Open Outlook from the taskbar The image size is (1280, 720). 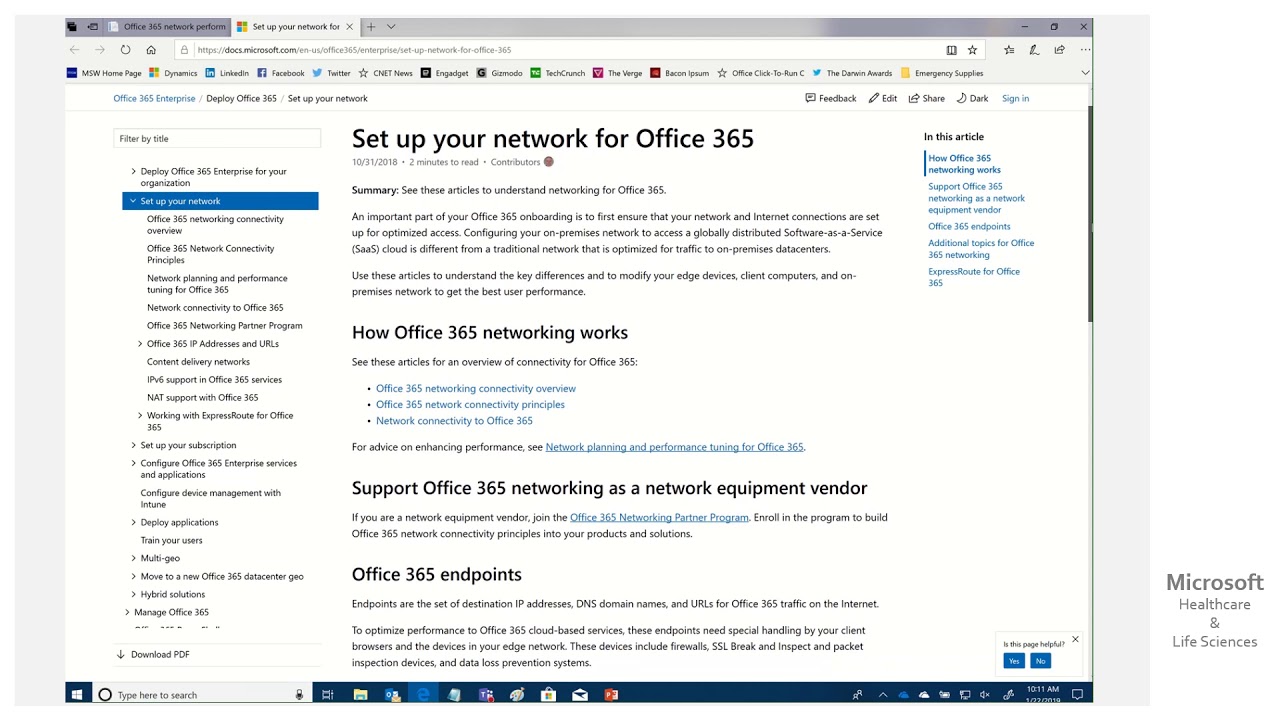pos(392,694)
